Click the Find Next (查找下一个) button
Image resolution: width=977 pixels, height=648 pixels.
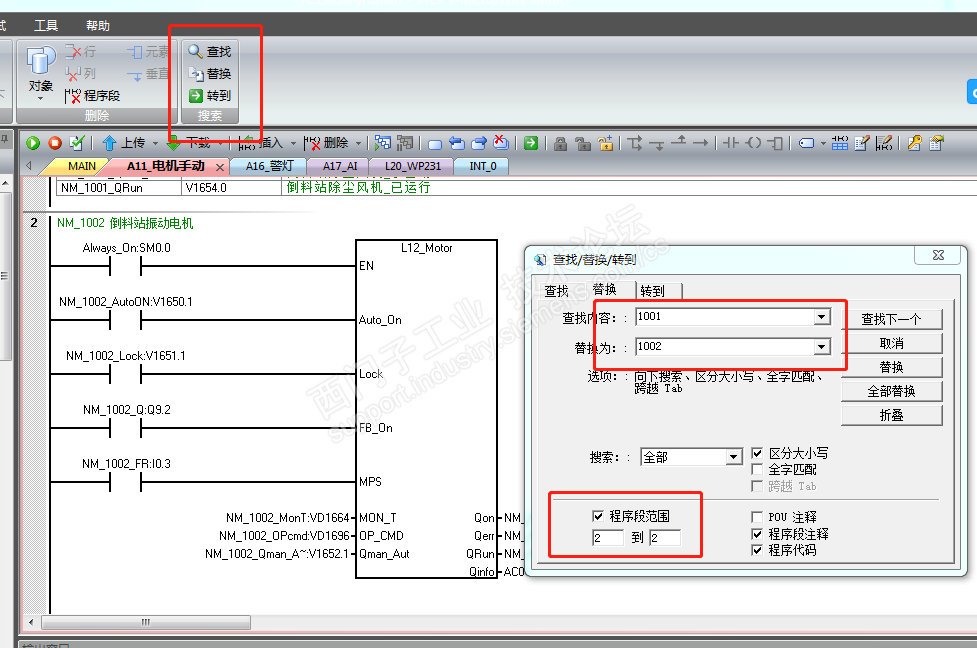pos(891,320)
